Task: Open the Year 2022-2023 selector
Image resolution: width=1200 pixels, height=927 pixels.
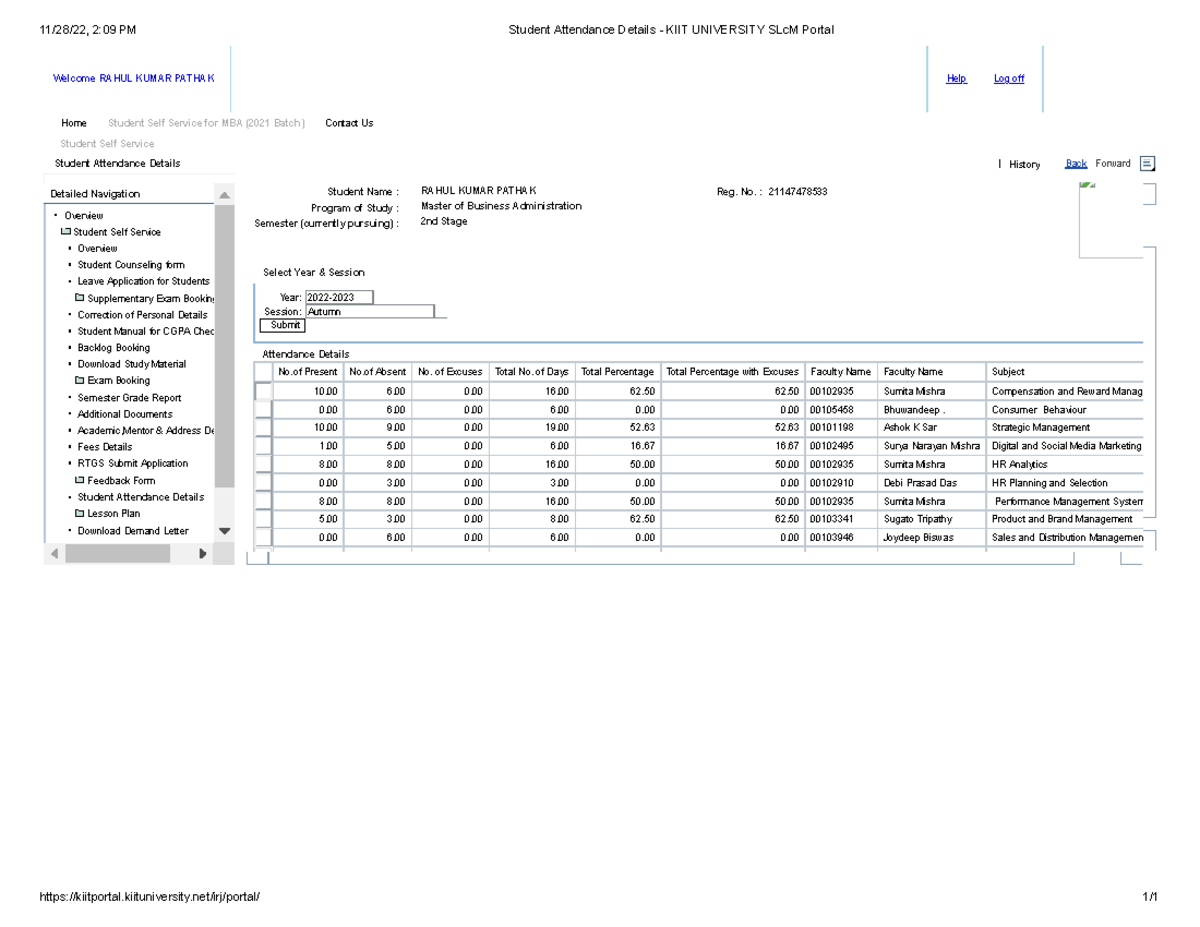Action: 338,296
